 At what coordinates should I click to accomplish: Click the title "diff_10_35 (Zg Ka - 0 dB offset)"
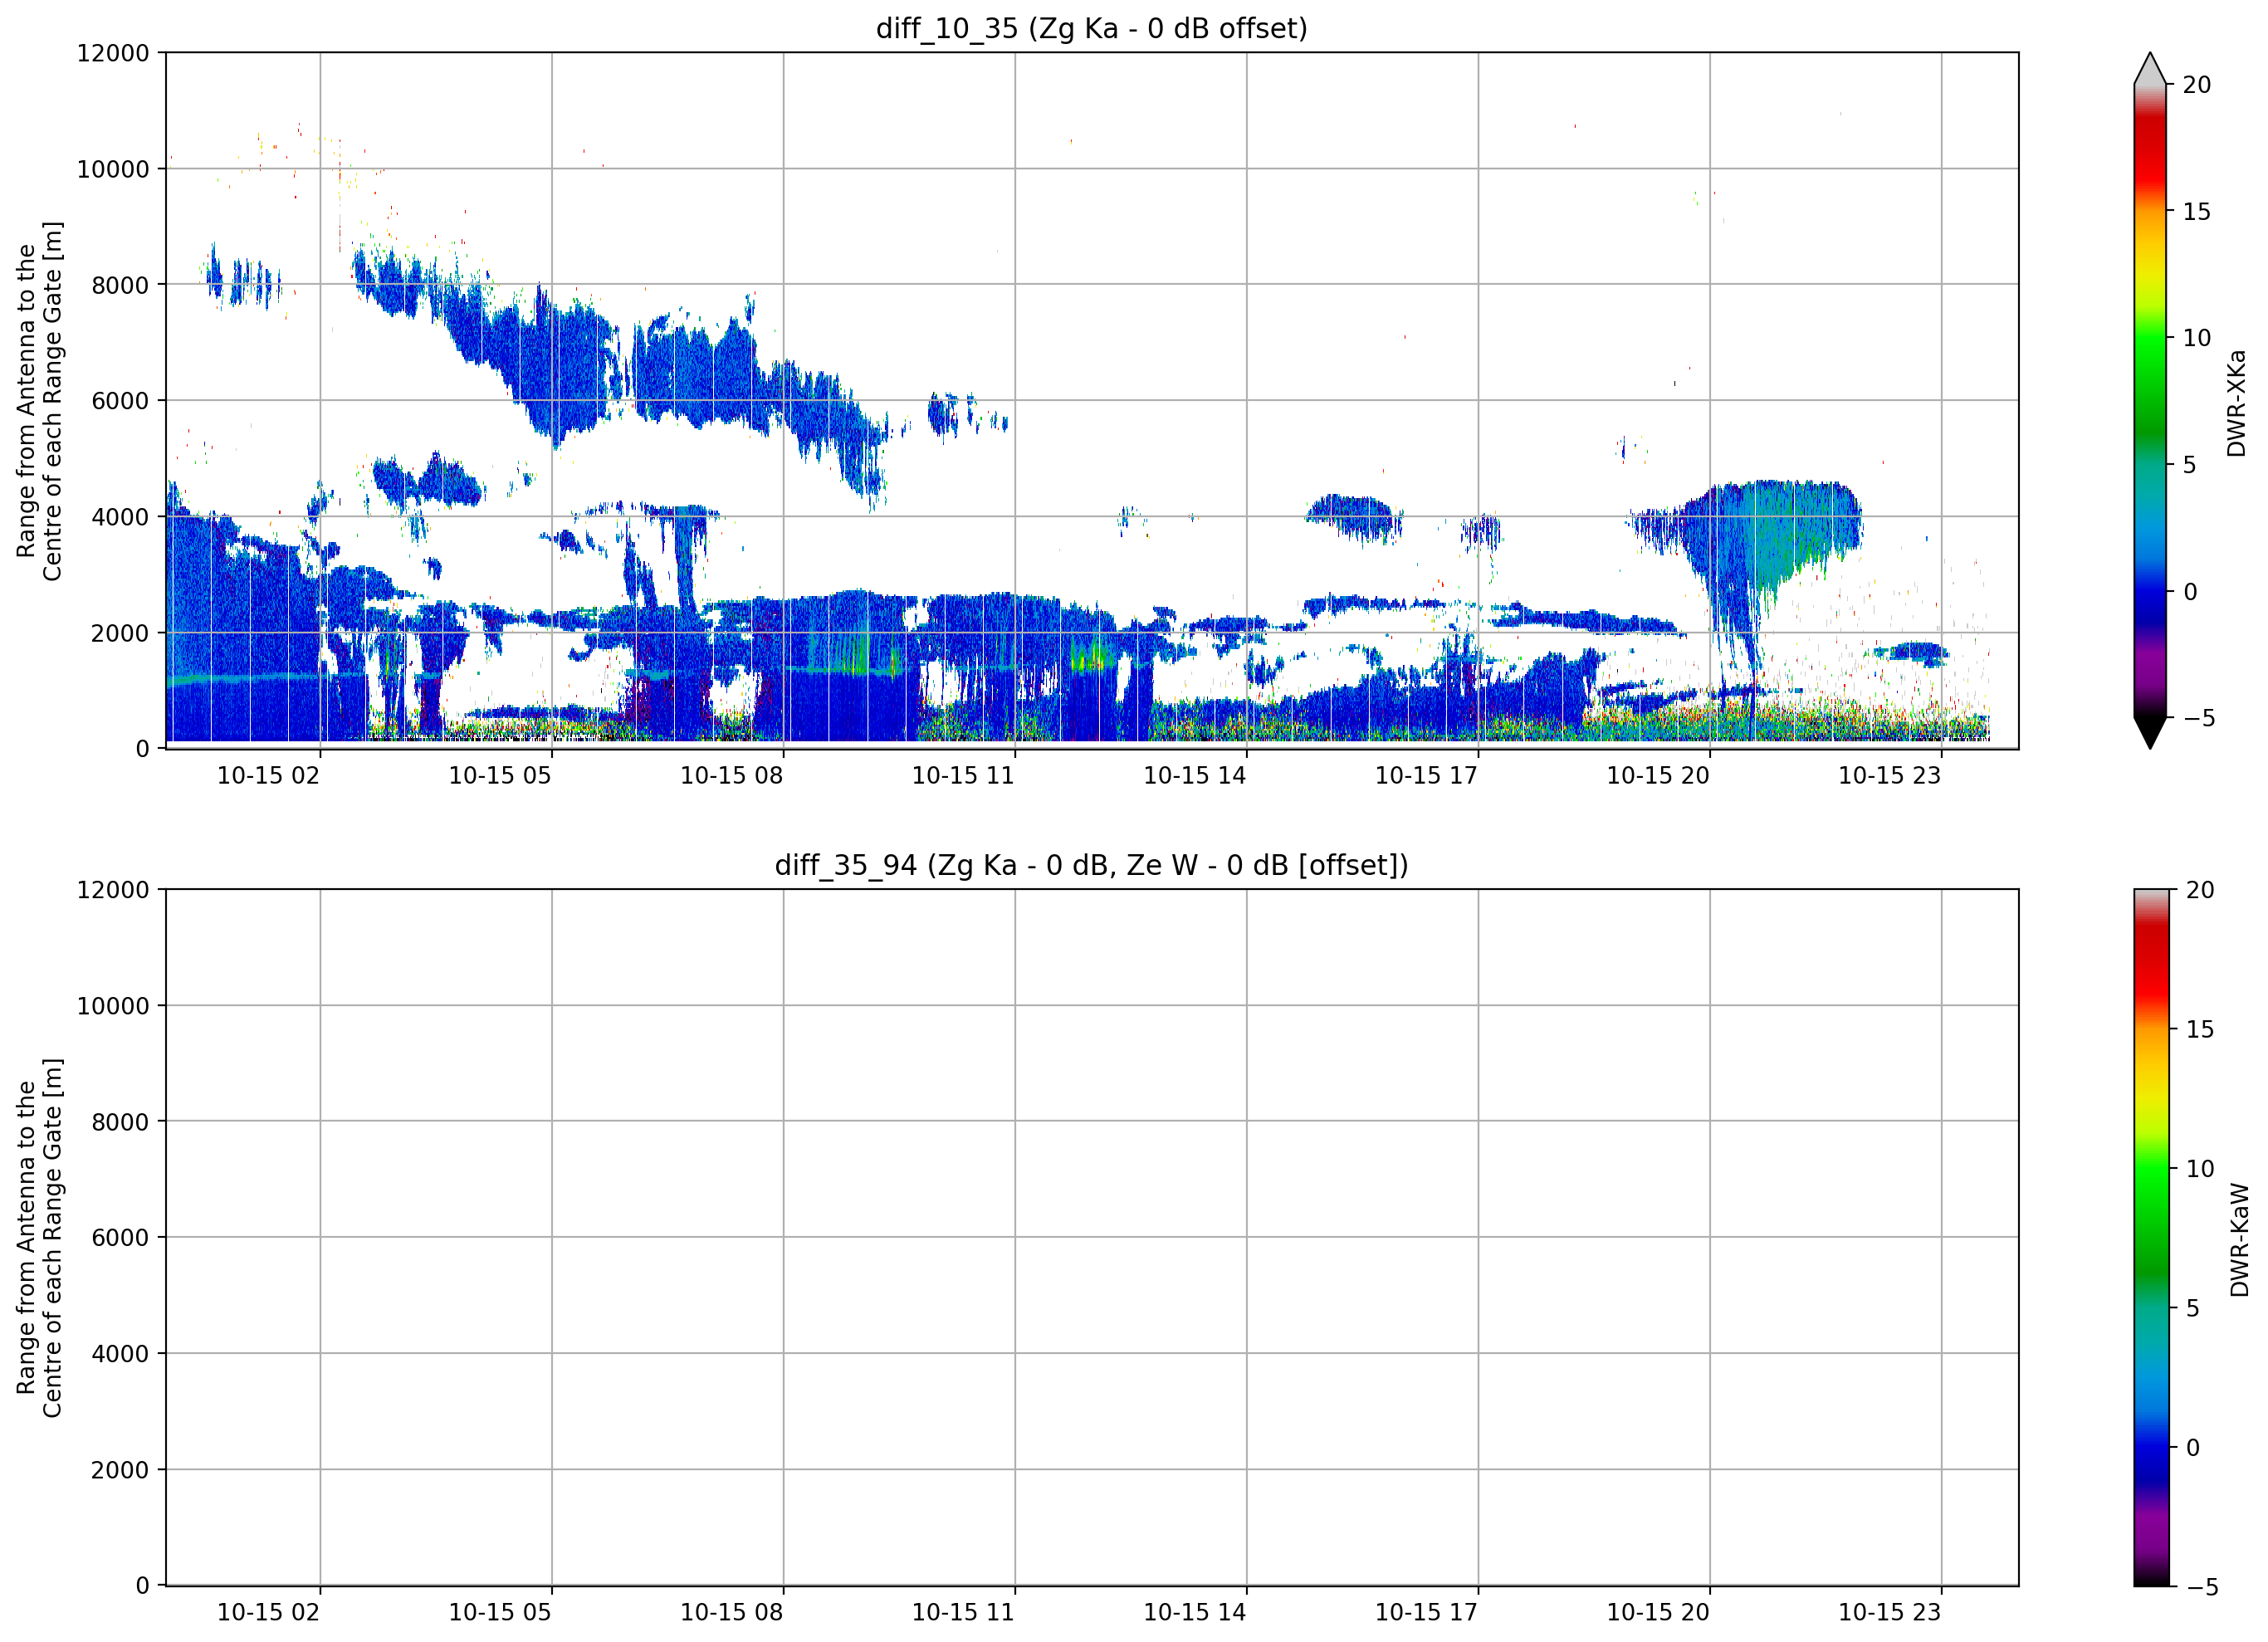[1091, 29]
